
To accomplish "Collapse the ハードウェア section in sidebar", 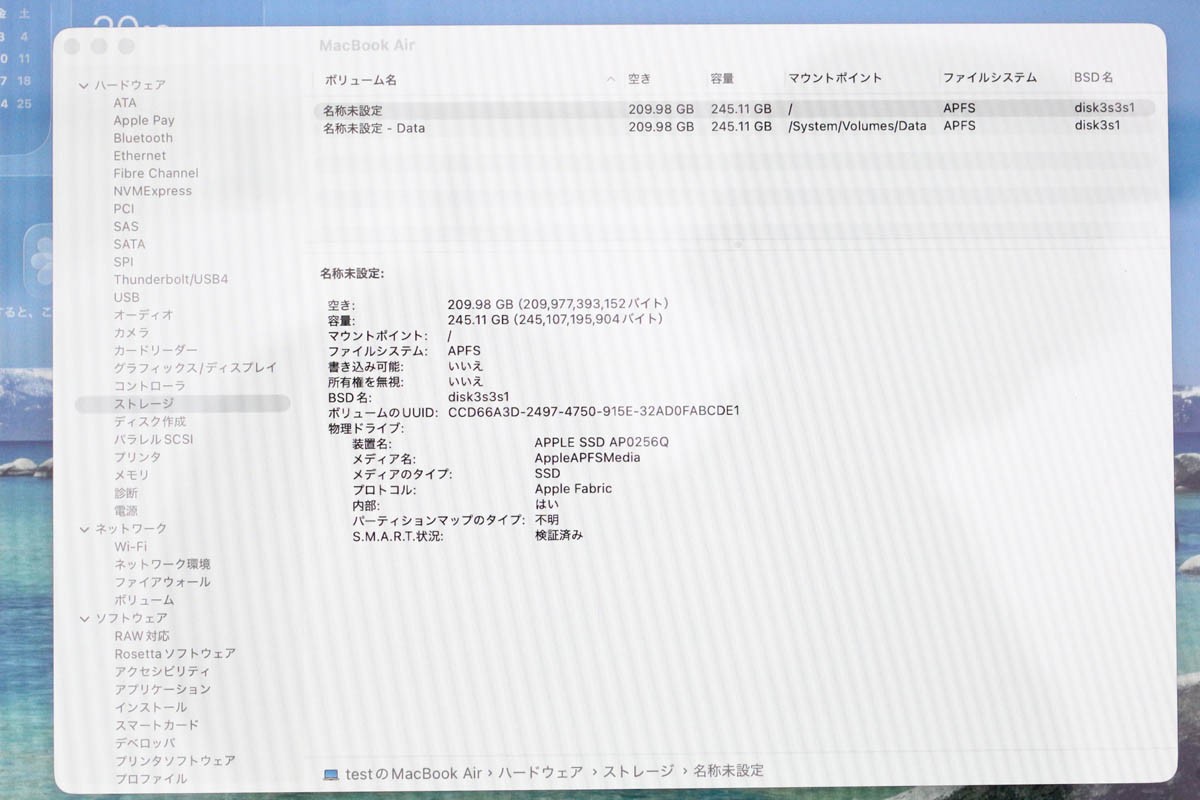I will tap(84, 86).
